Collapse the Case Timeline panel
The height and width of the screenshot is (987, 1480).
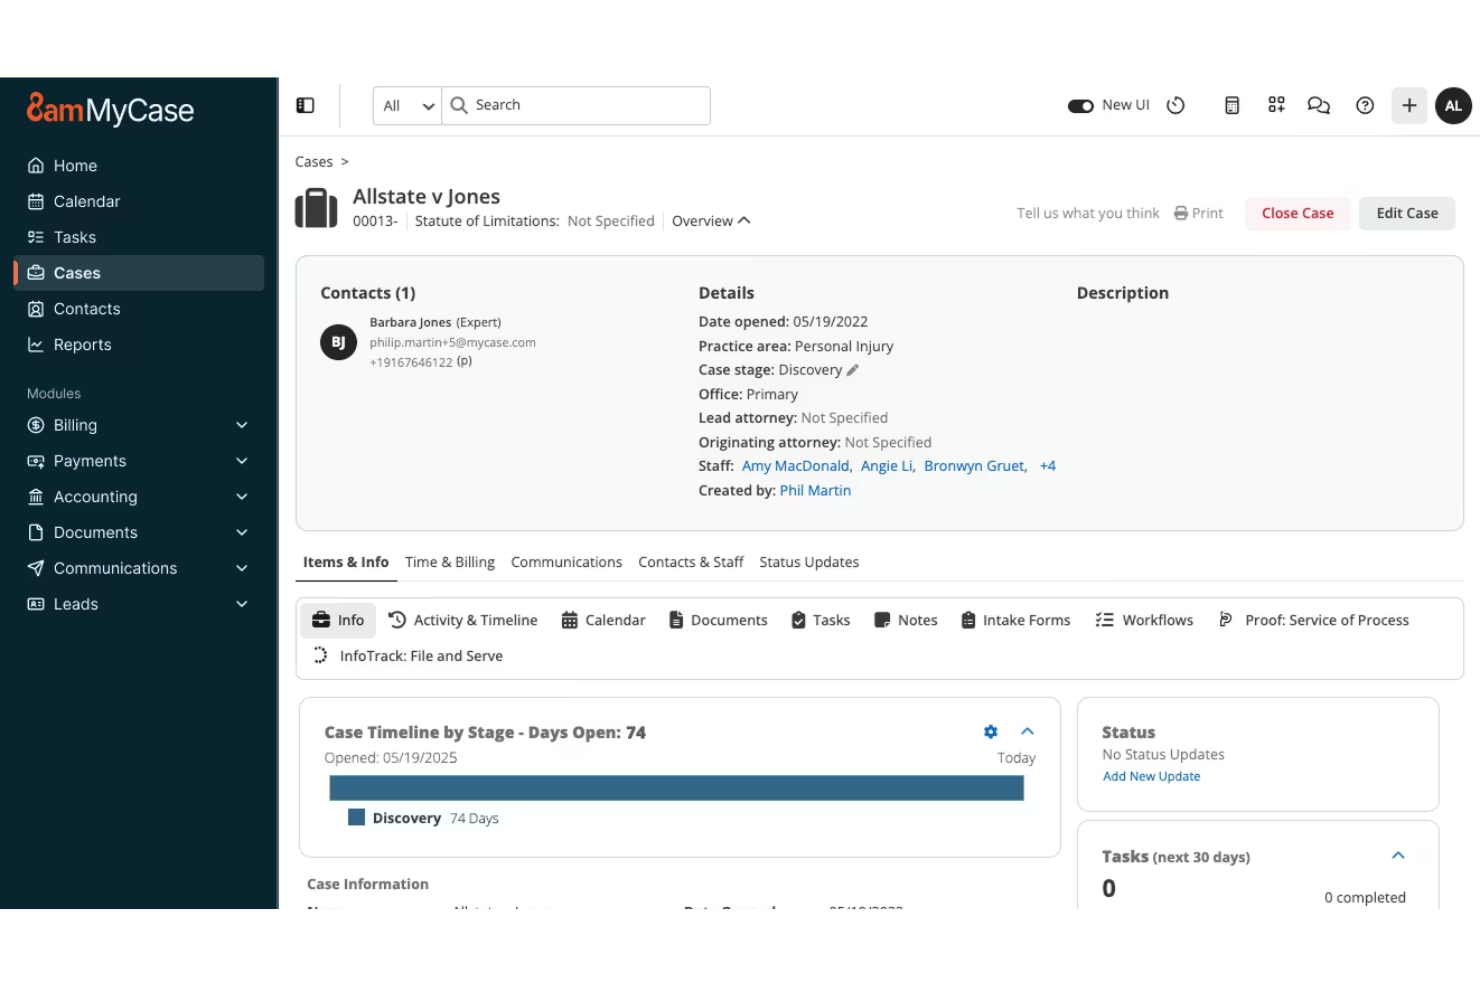(x=1027, y=732)
